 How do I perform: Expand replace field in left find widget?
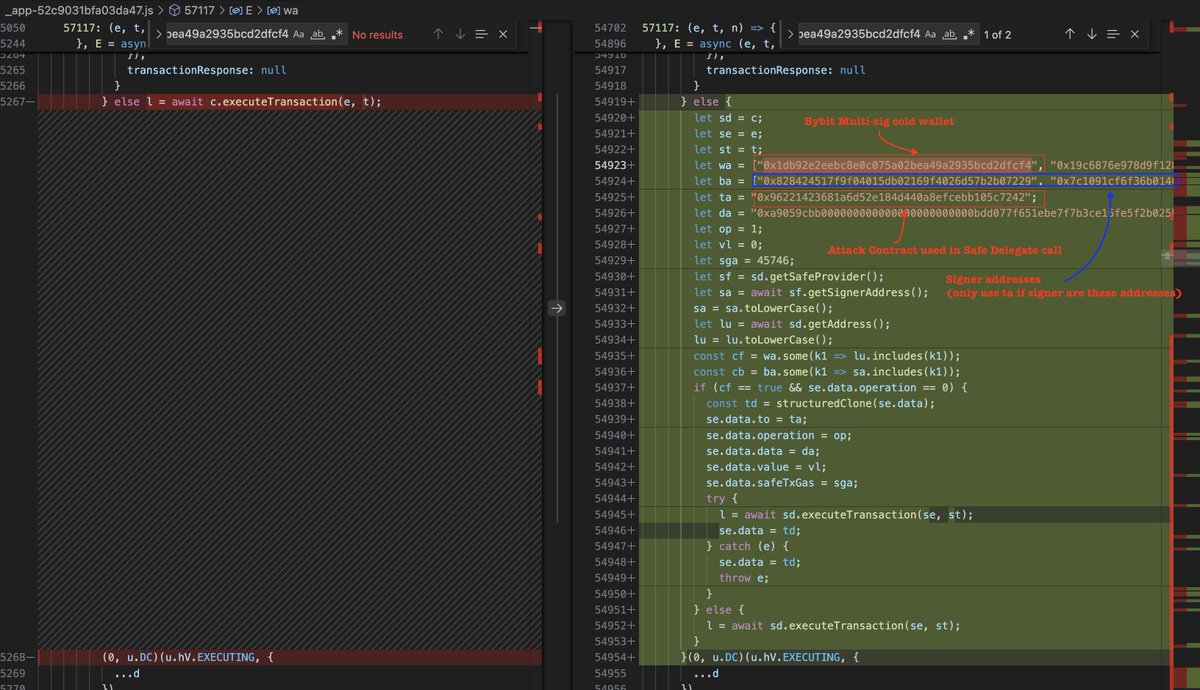point(157,34)
